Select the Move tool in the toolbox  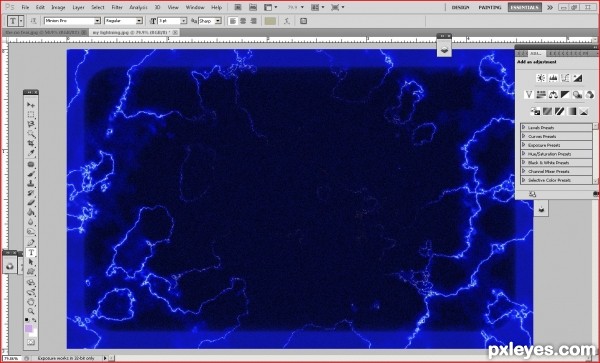[31, 105]
